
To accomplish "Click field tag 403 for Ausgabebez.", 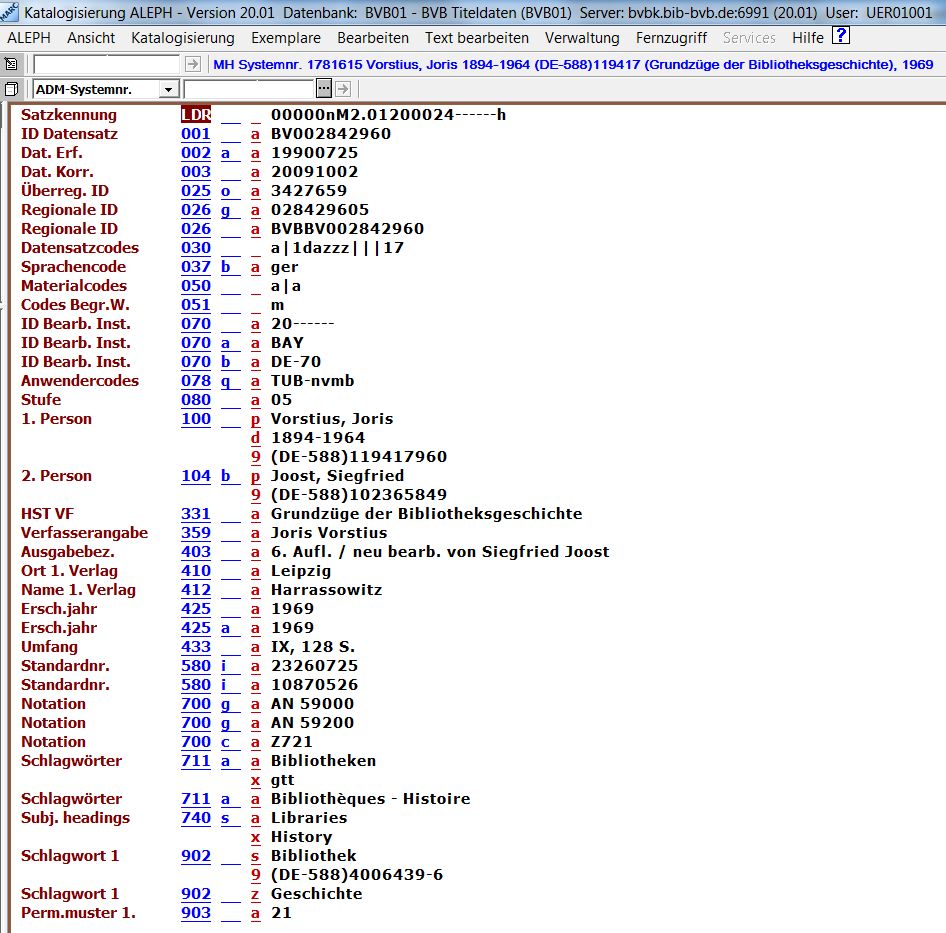I will click(x=196, y=552).
